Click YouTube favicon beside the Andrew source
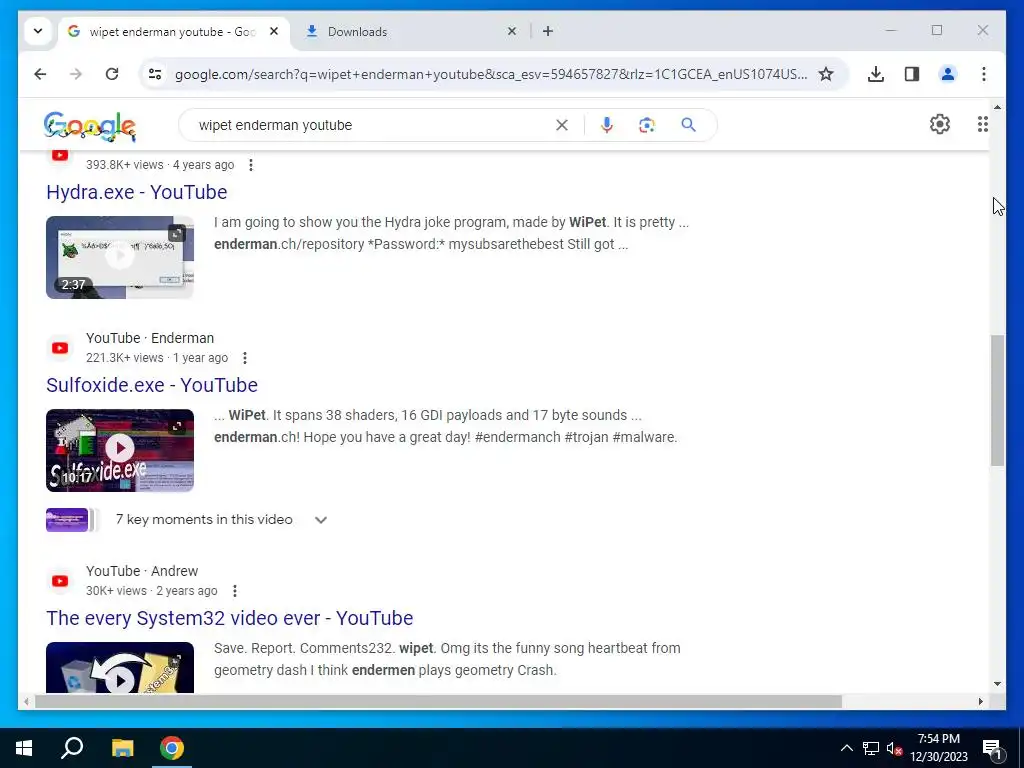 point(60,581)
